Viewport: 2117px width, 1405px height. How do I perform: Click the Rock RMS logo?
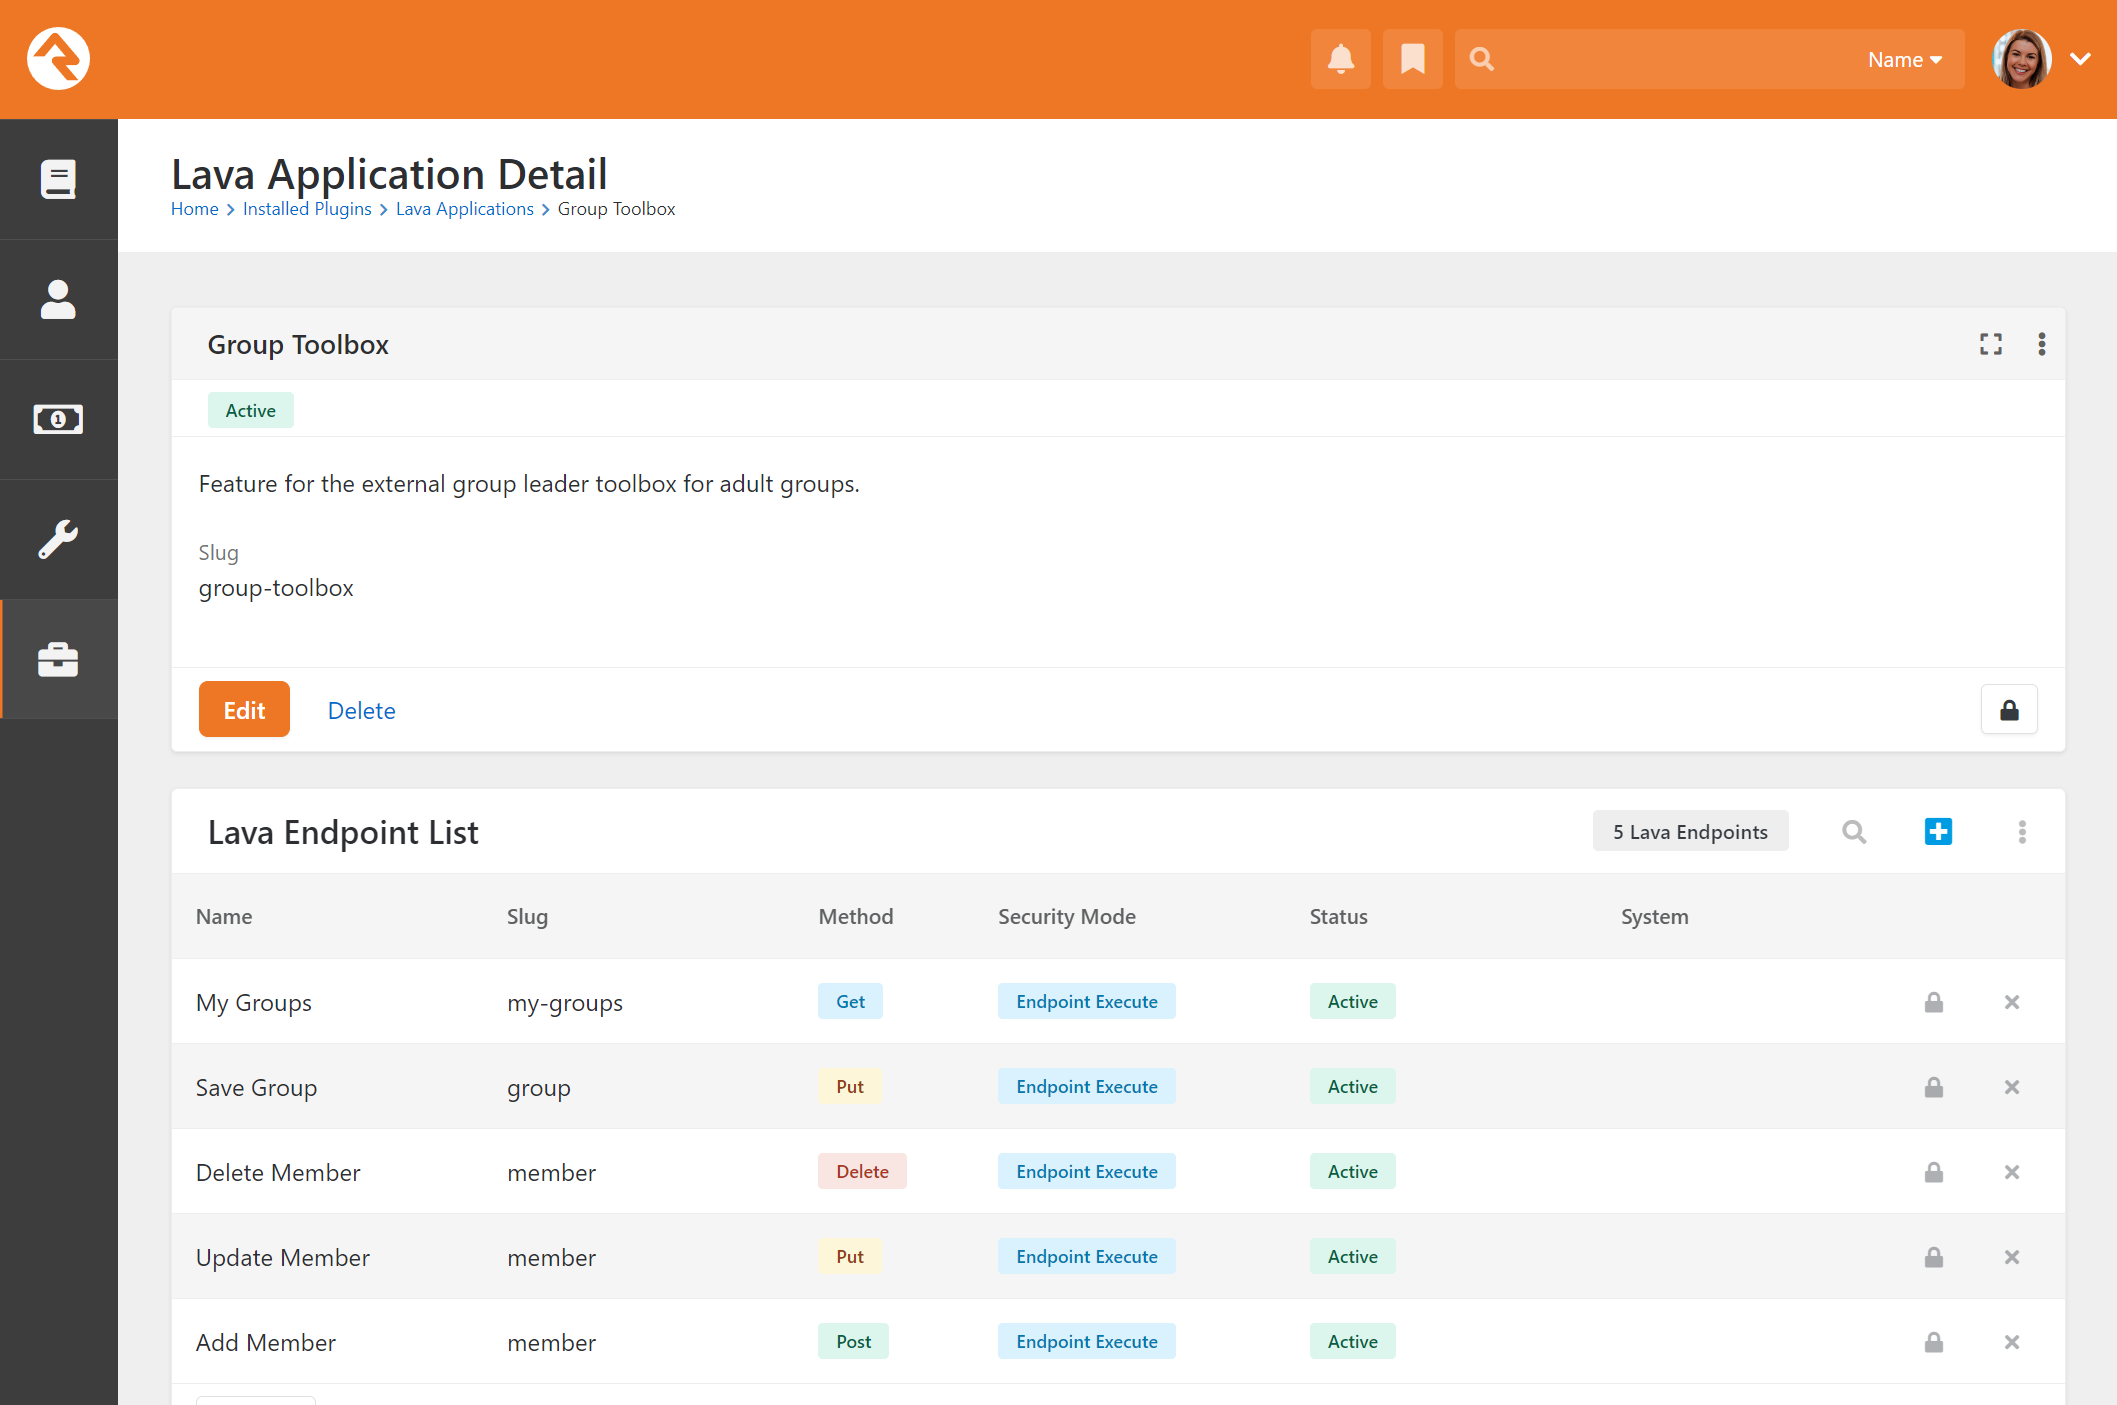click(x=58, y=59)
